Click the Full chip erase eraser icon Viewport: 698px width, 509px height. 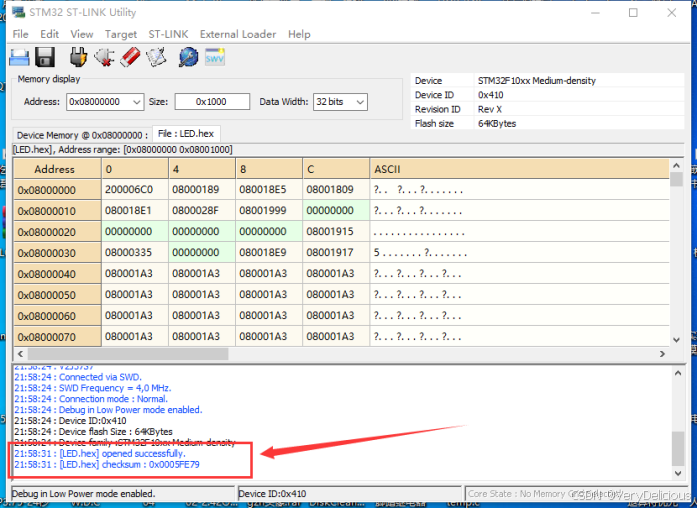click(130, 57)
